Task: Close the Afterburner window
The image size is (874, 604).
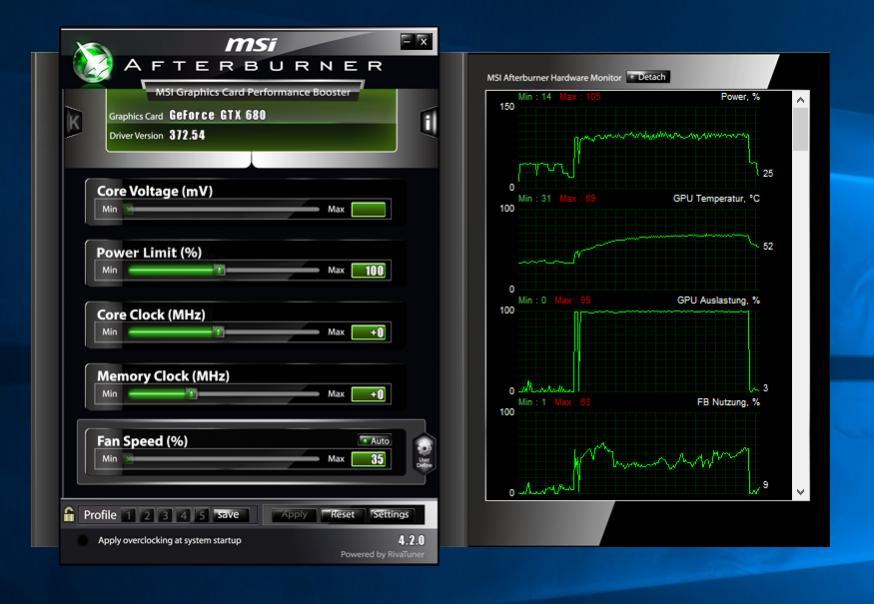Action: (x=424, y=41)
